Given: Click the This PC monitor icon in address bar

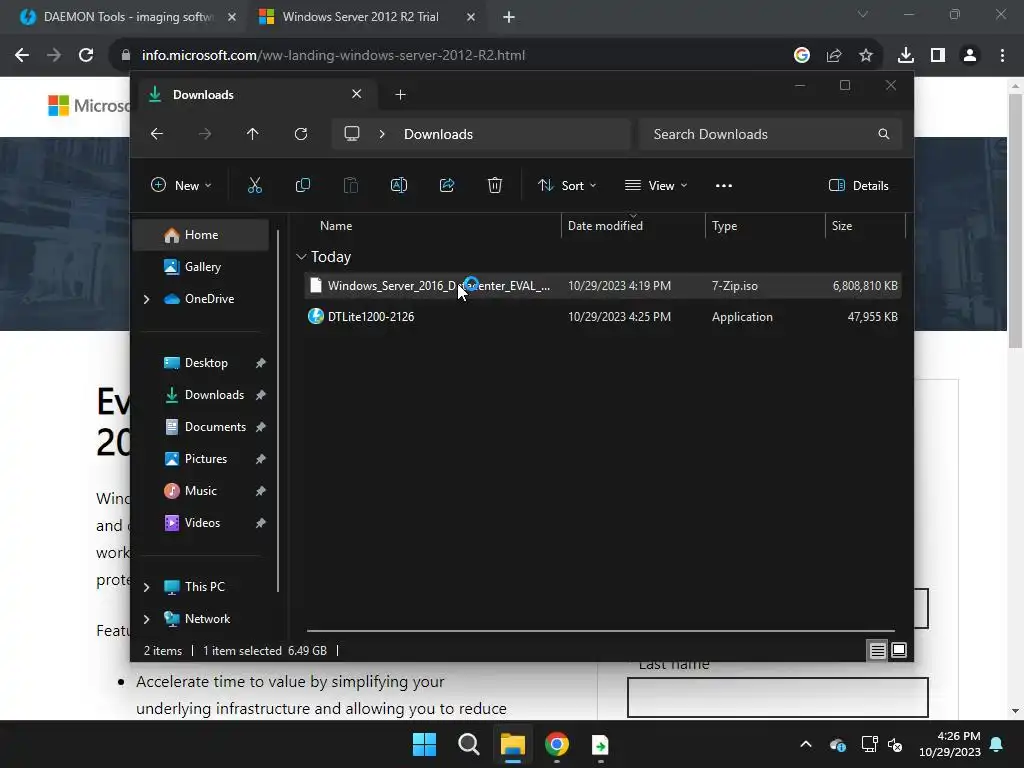Looking at the screenshot, I should [352, 134].
